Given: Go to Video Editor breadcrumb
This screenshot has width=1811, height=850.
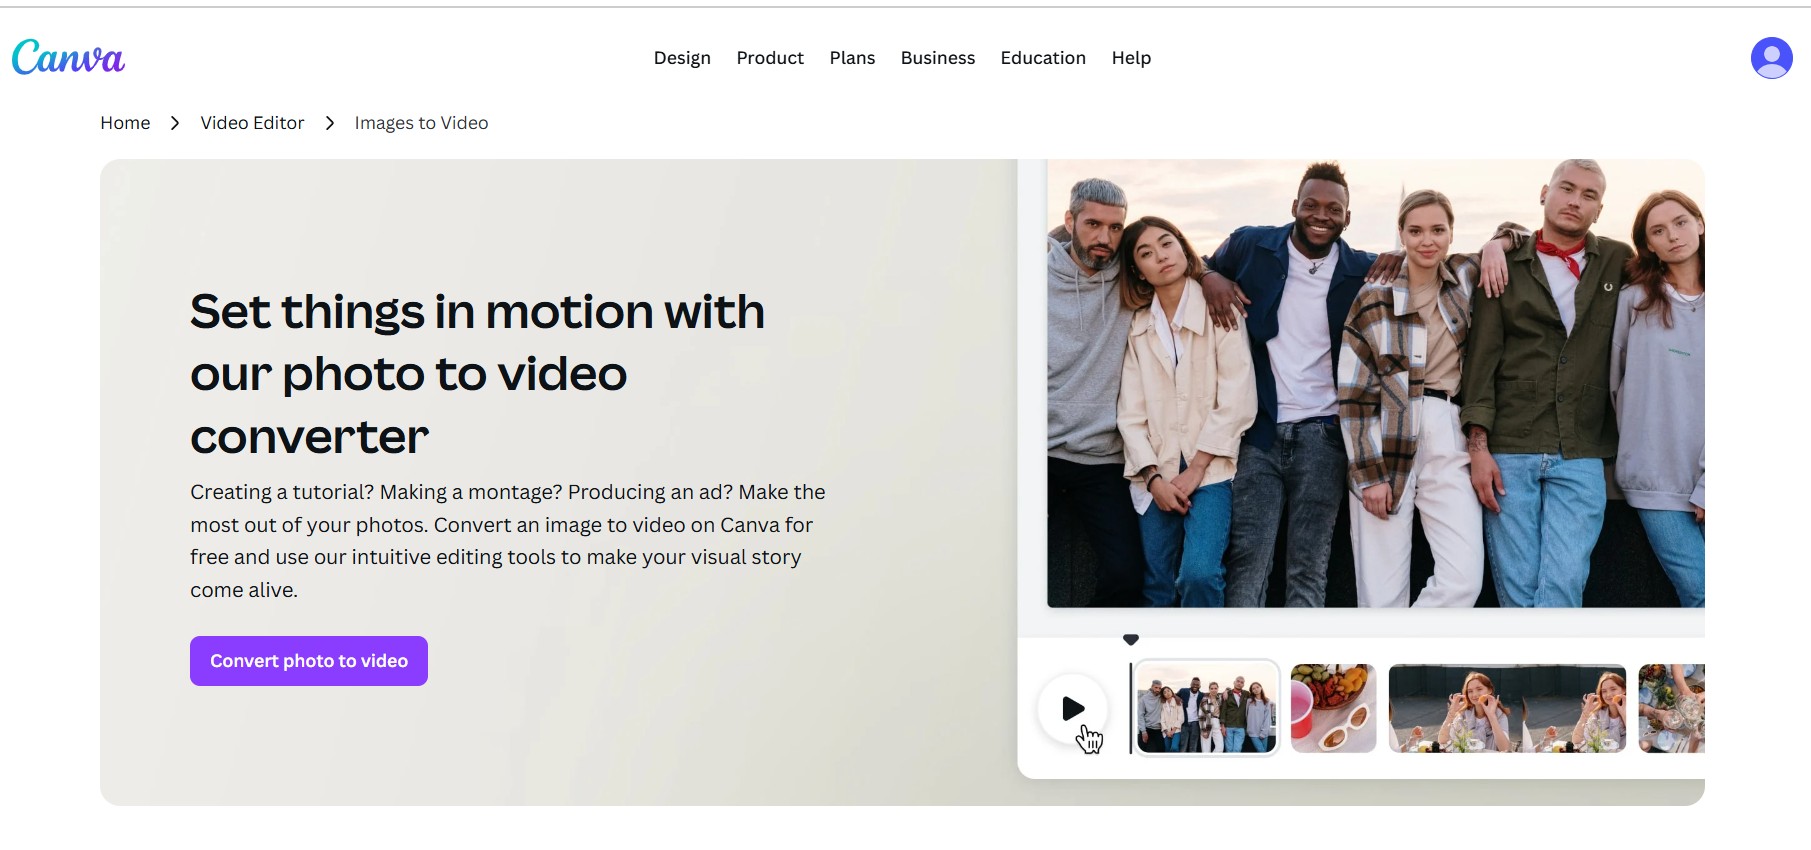Looking at the screenshot, I should [x=252, y=123].
